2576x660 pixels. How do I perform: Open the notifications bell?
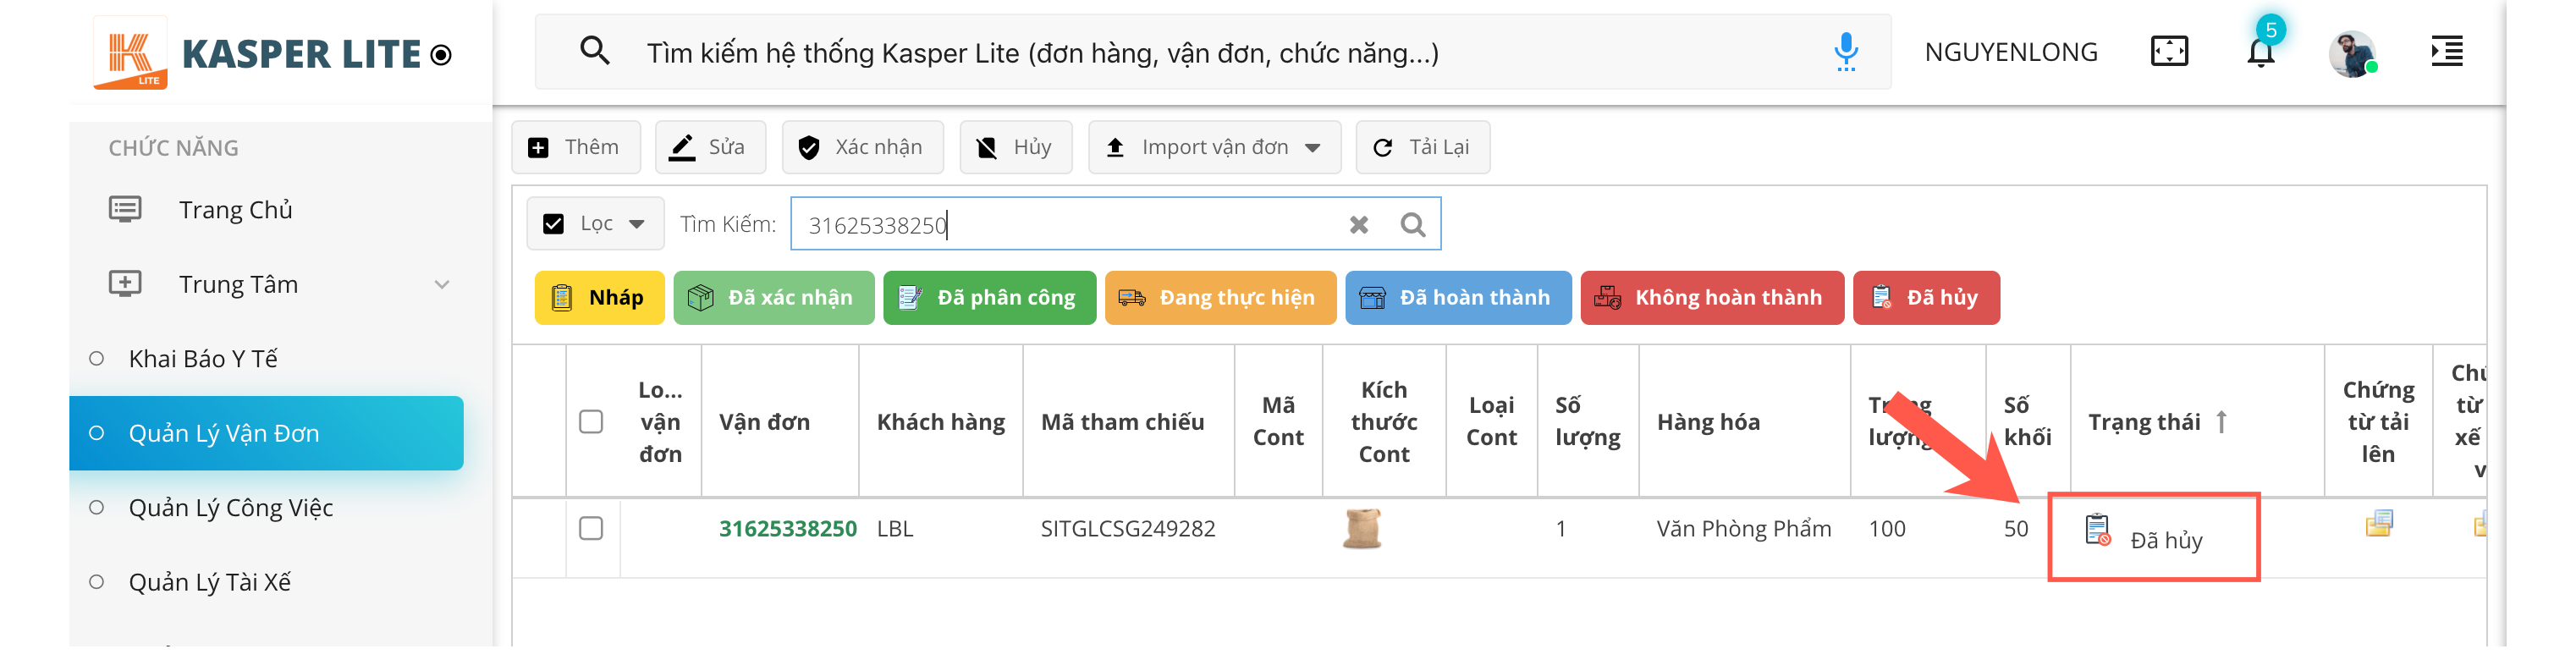tap(2260, 52)
